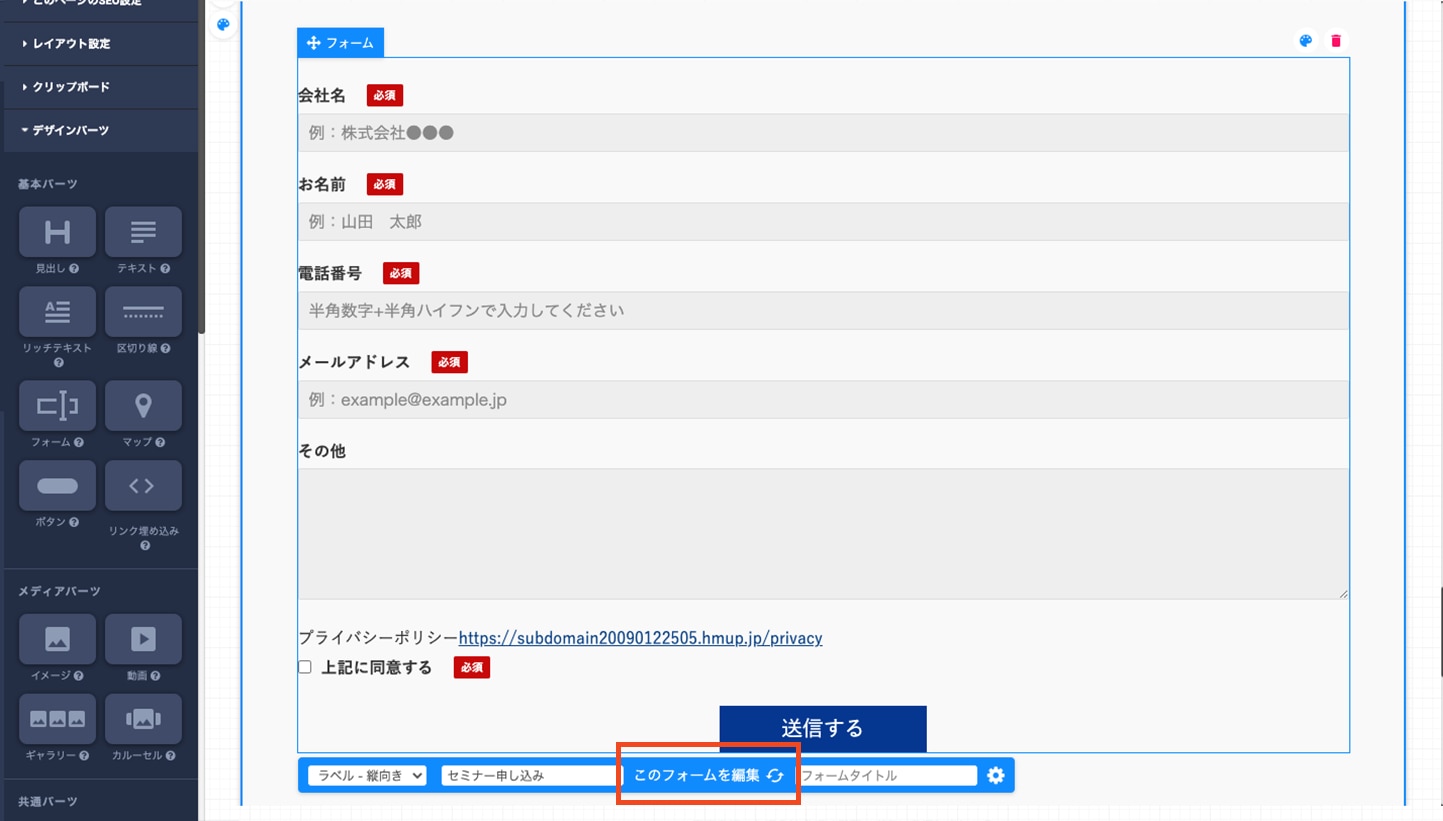Viewport: 1443px width, 821px height.
Task: Collapse the デザインパーツ section
Action: 100,130
